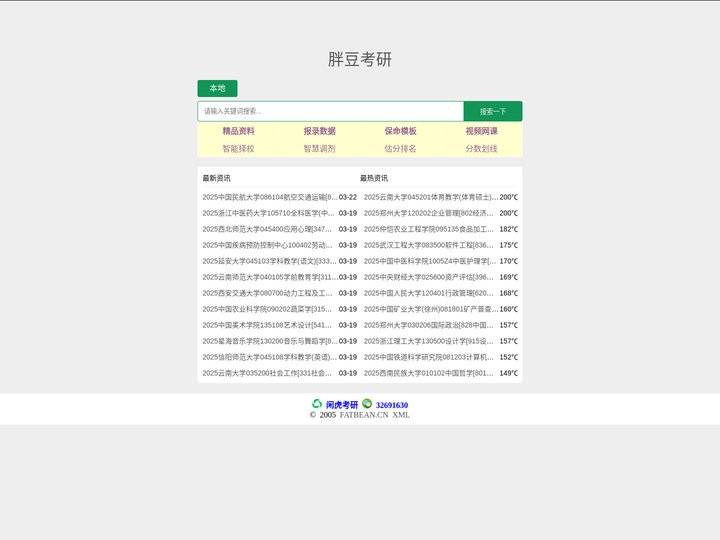Click the 最新资讯 column heading
Screen dimensions: 720x540
tap(216, 178)
